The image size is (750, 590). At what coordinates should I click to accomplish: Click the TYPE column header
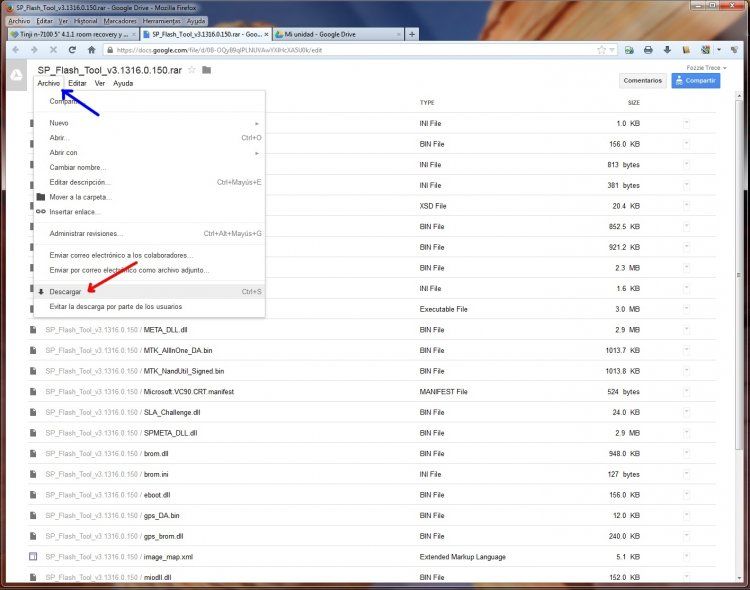427,102
